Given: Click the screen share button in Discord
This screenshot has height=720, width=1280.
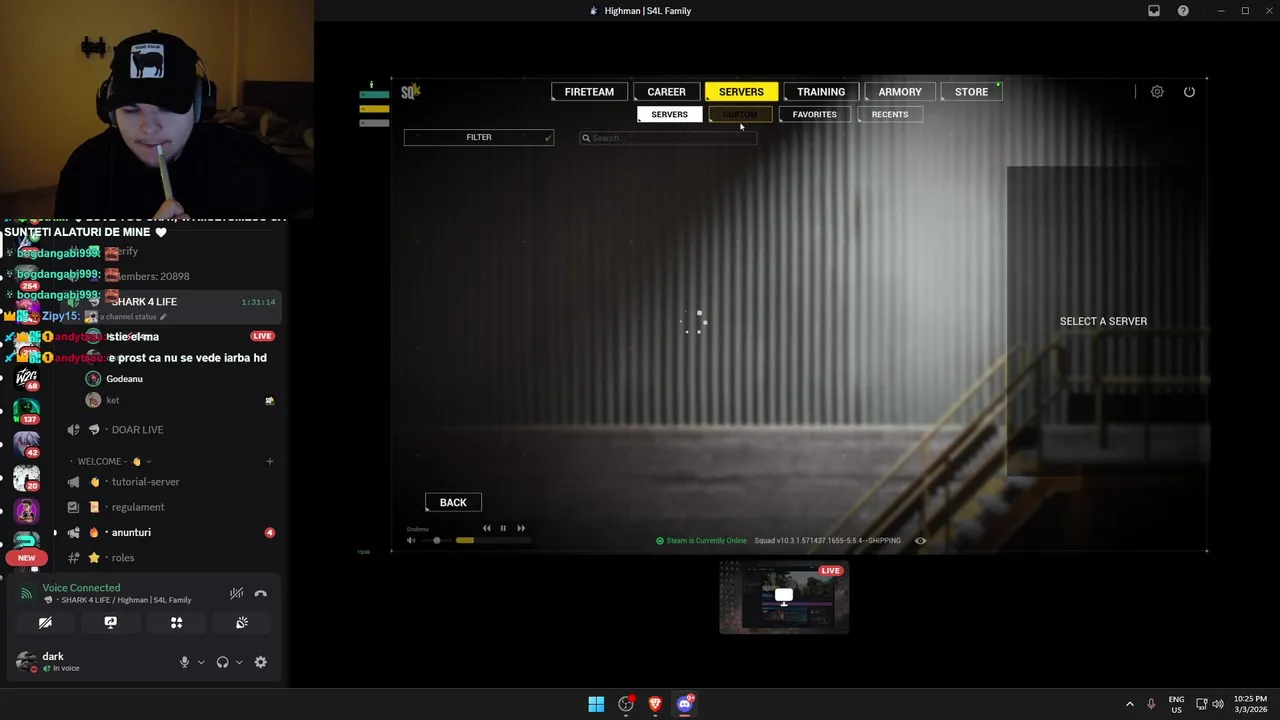Looking at the screenshot, I should [x=111, y=622].
